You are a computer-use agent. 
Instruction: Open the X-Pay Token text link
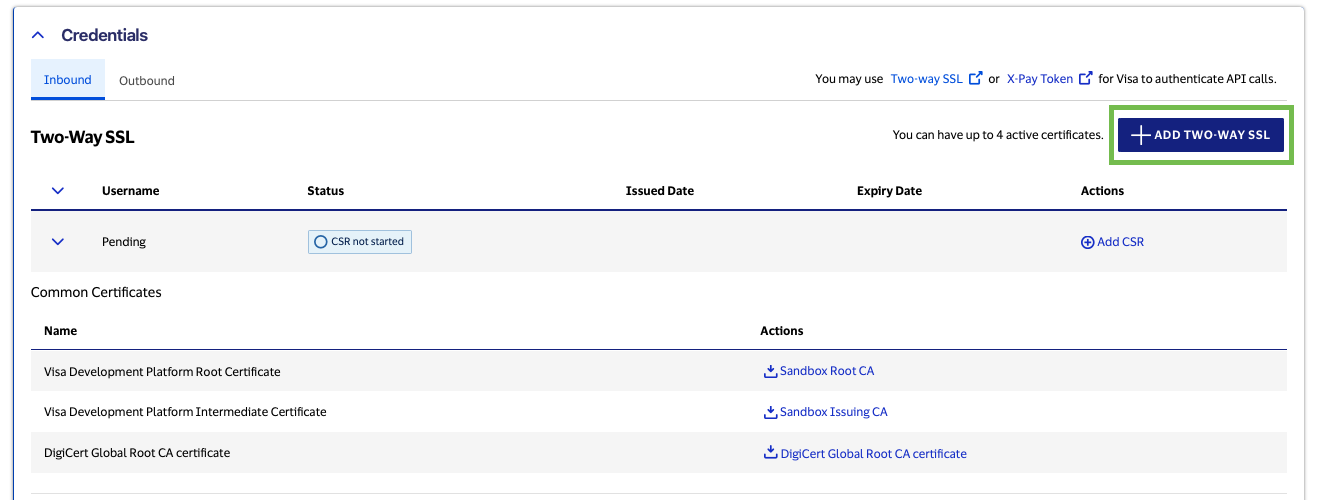(x=1039, y=79)
